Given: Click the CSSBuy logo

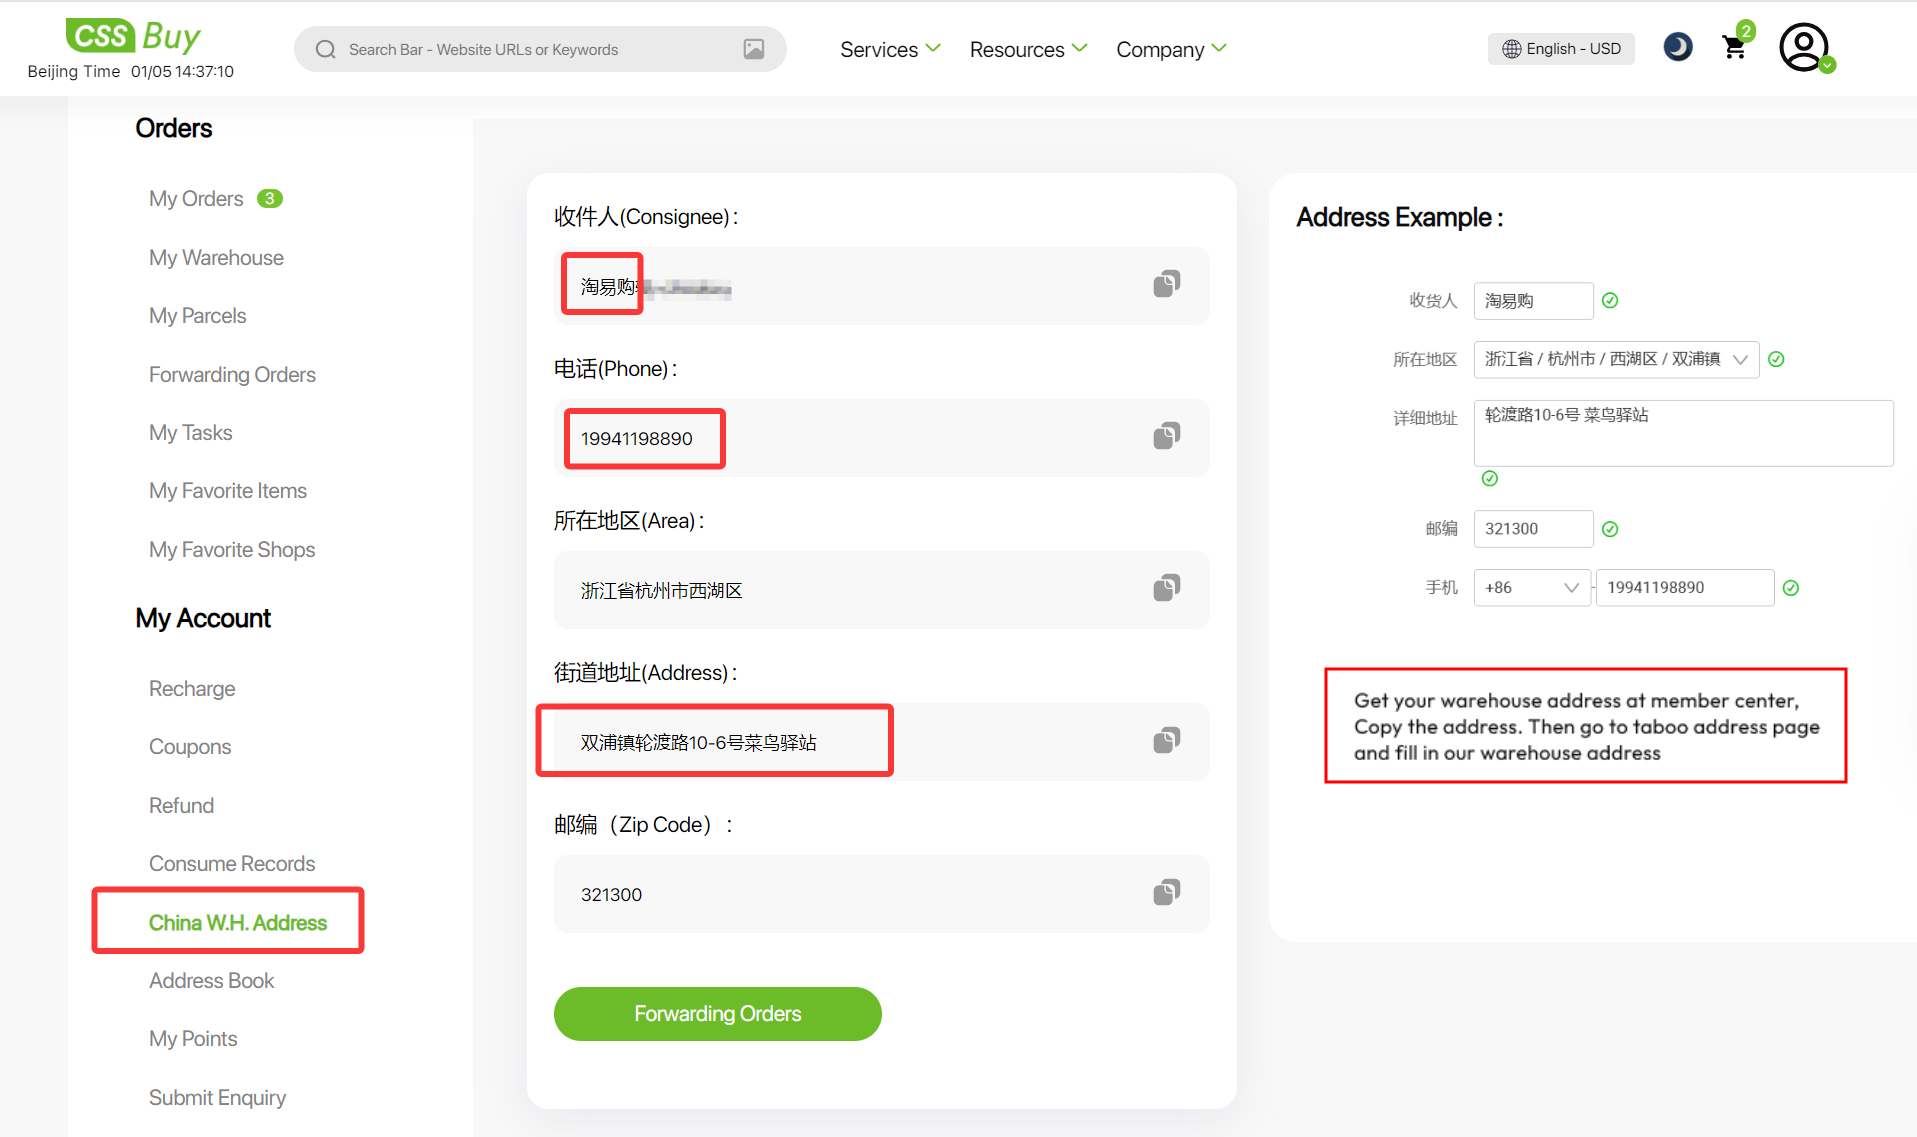Looking at the screenshot, I should 133,37.
